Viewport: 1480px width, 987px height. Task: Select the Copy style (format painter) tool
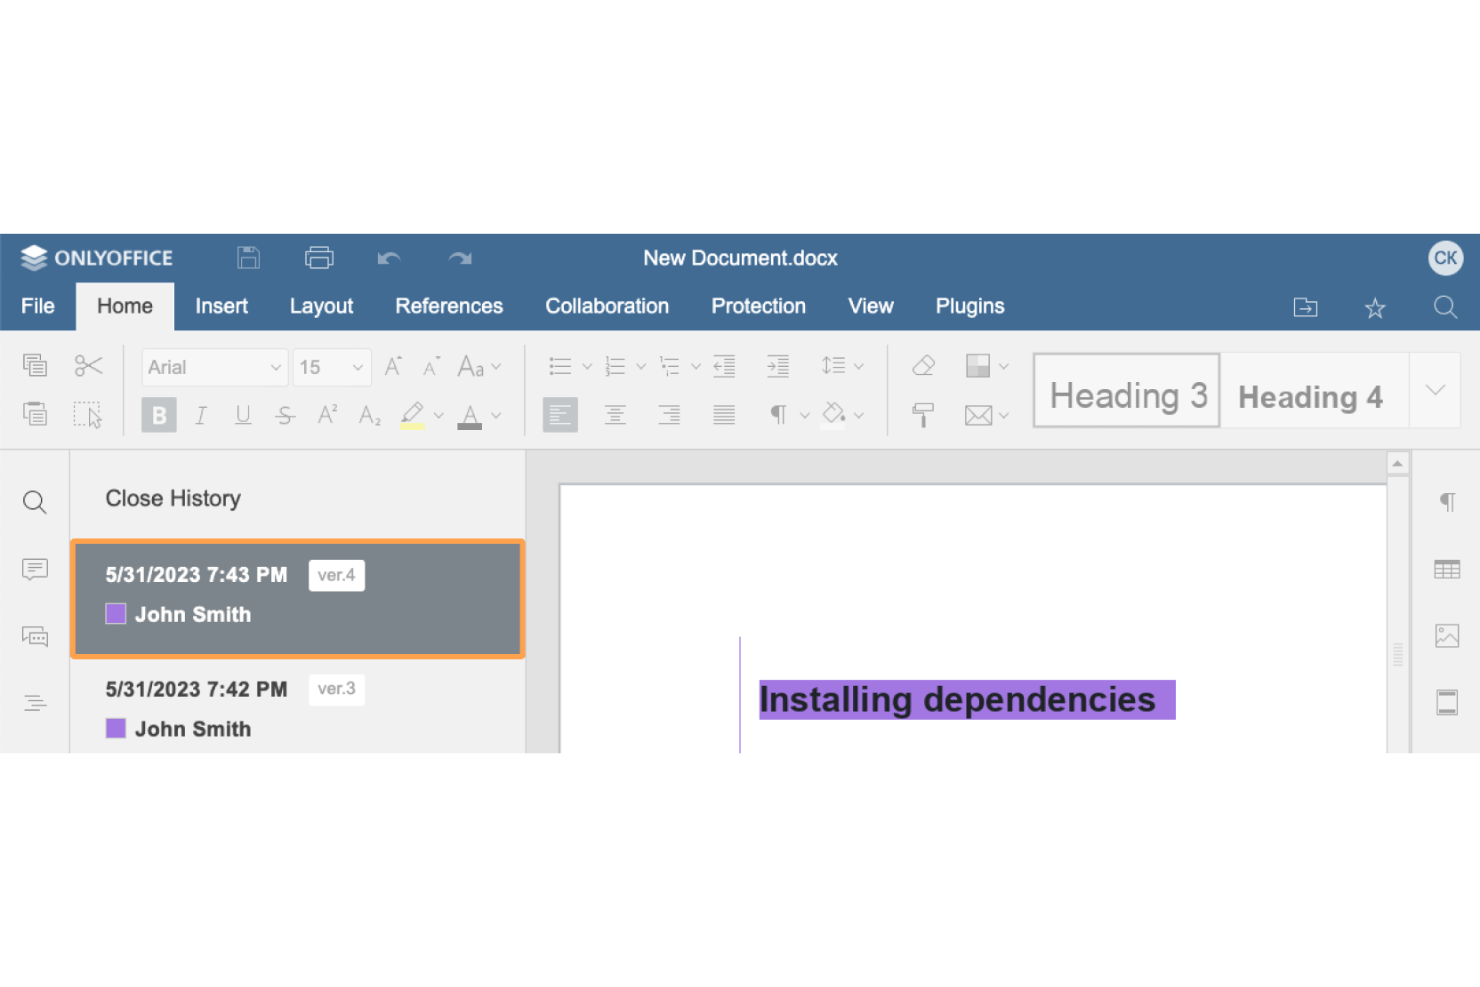click(x=922, y=415)
